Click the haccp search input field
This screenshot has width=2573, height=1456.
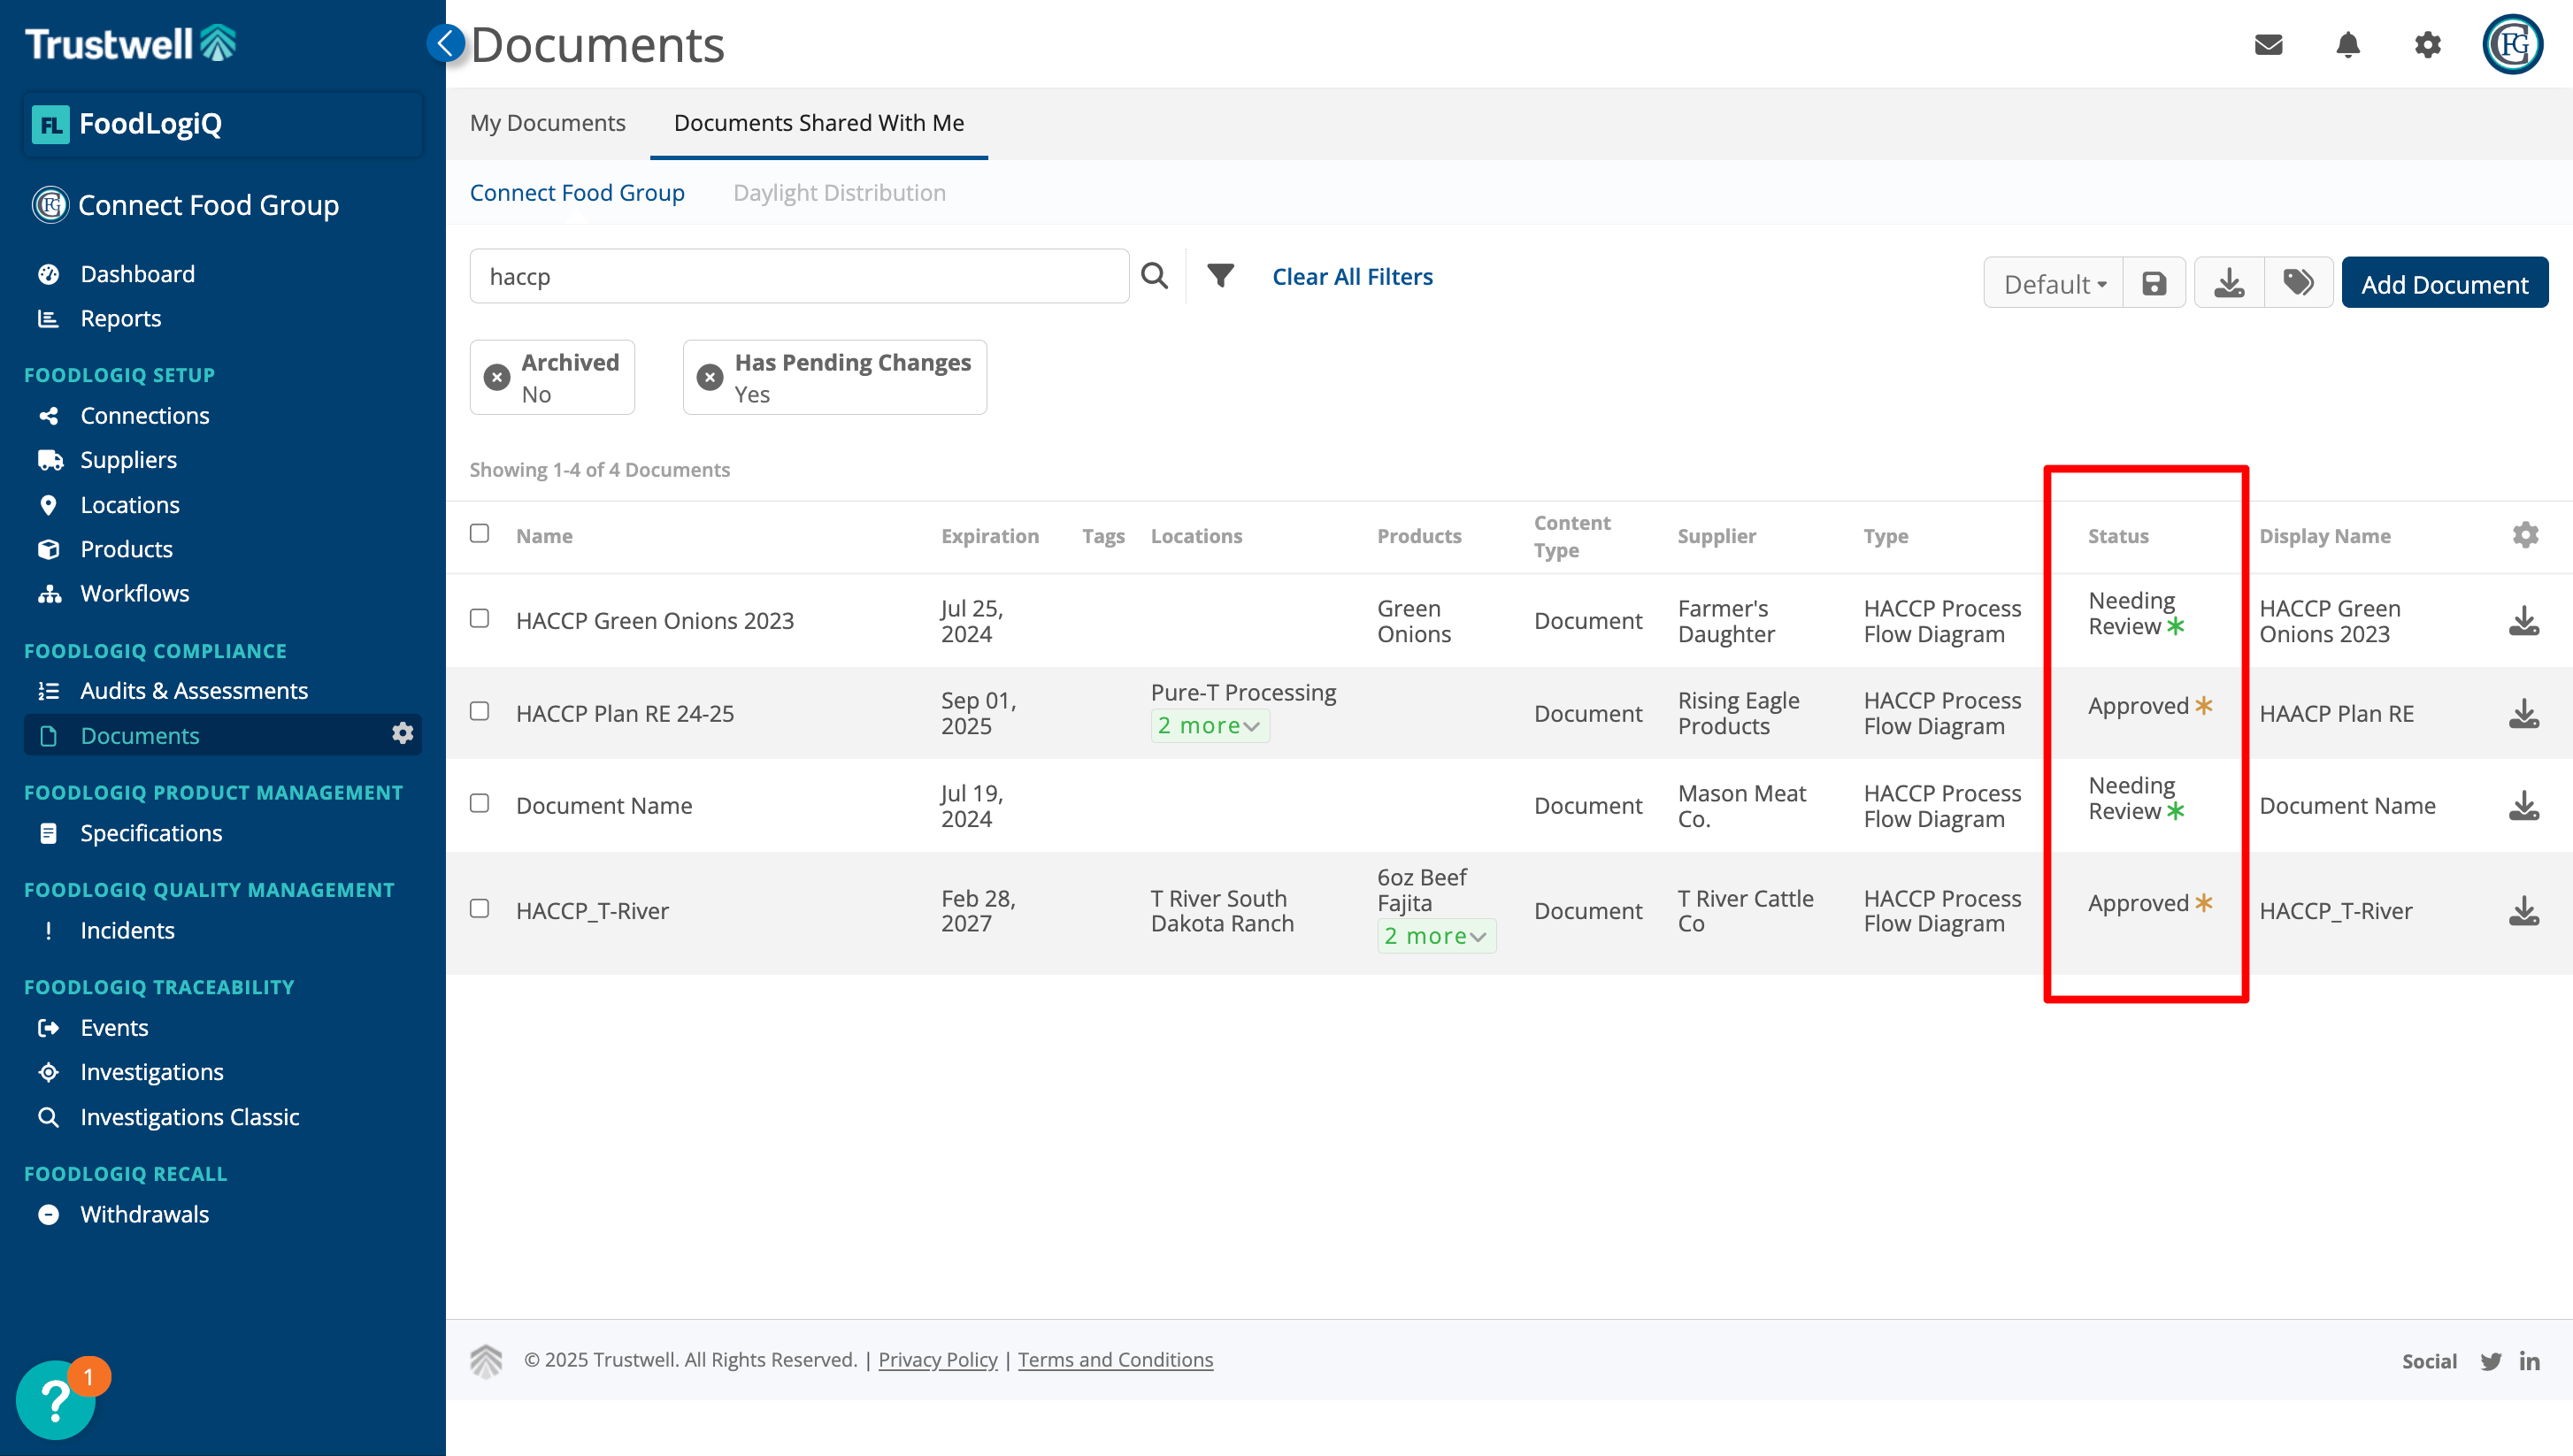tap(799, 277)
